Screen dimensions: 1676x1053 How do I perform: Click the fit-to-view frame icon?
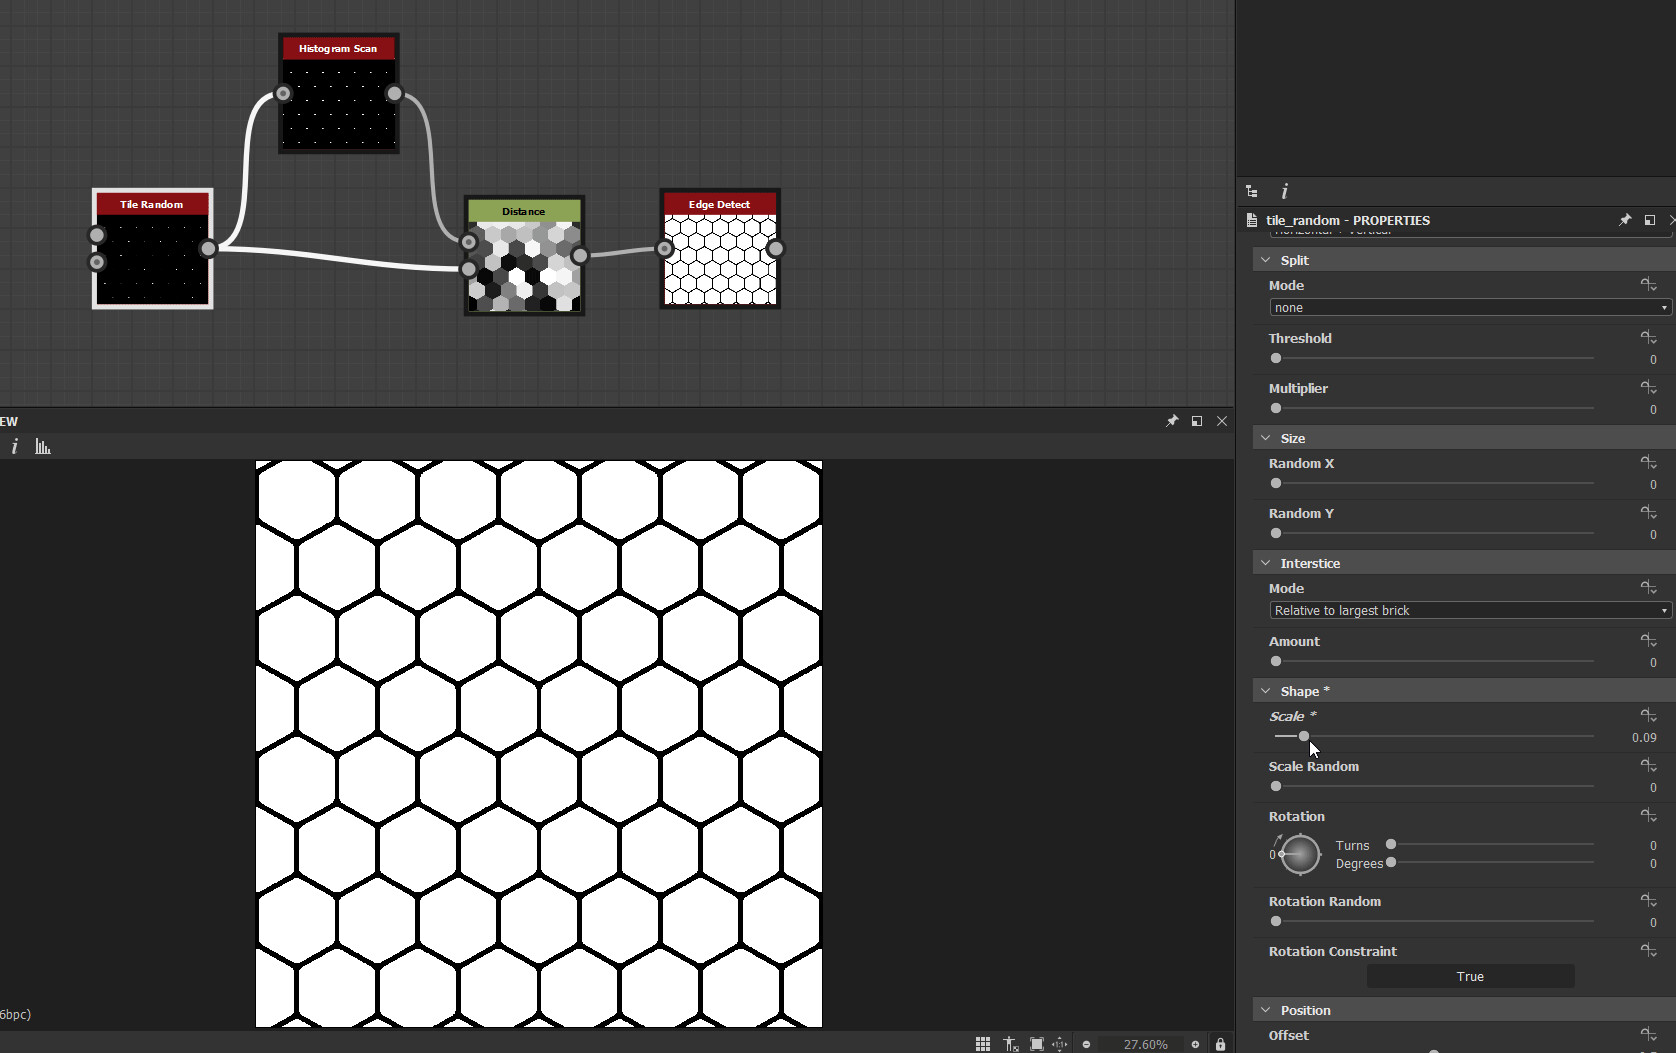[1037, 1043]
